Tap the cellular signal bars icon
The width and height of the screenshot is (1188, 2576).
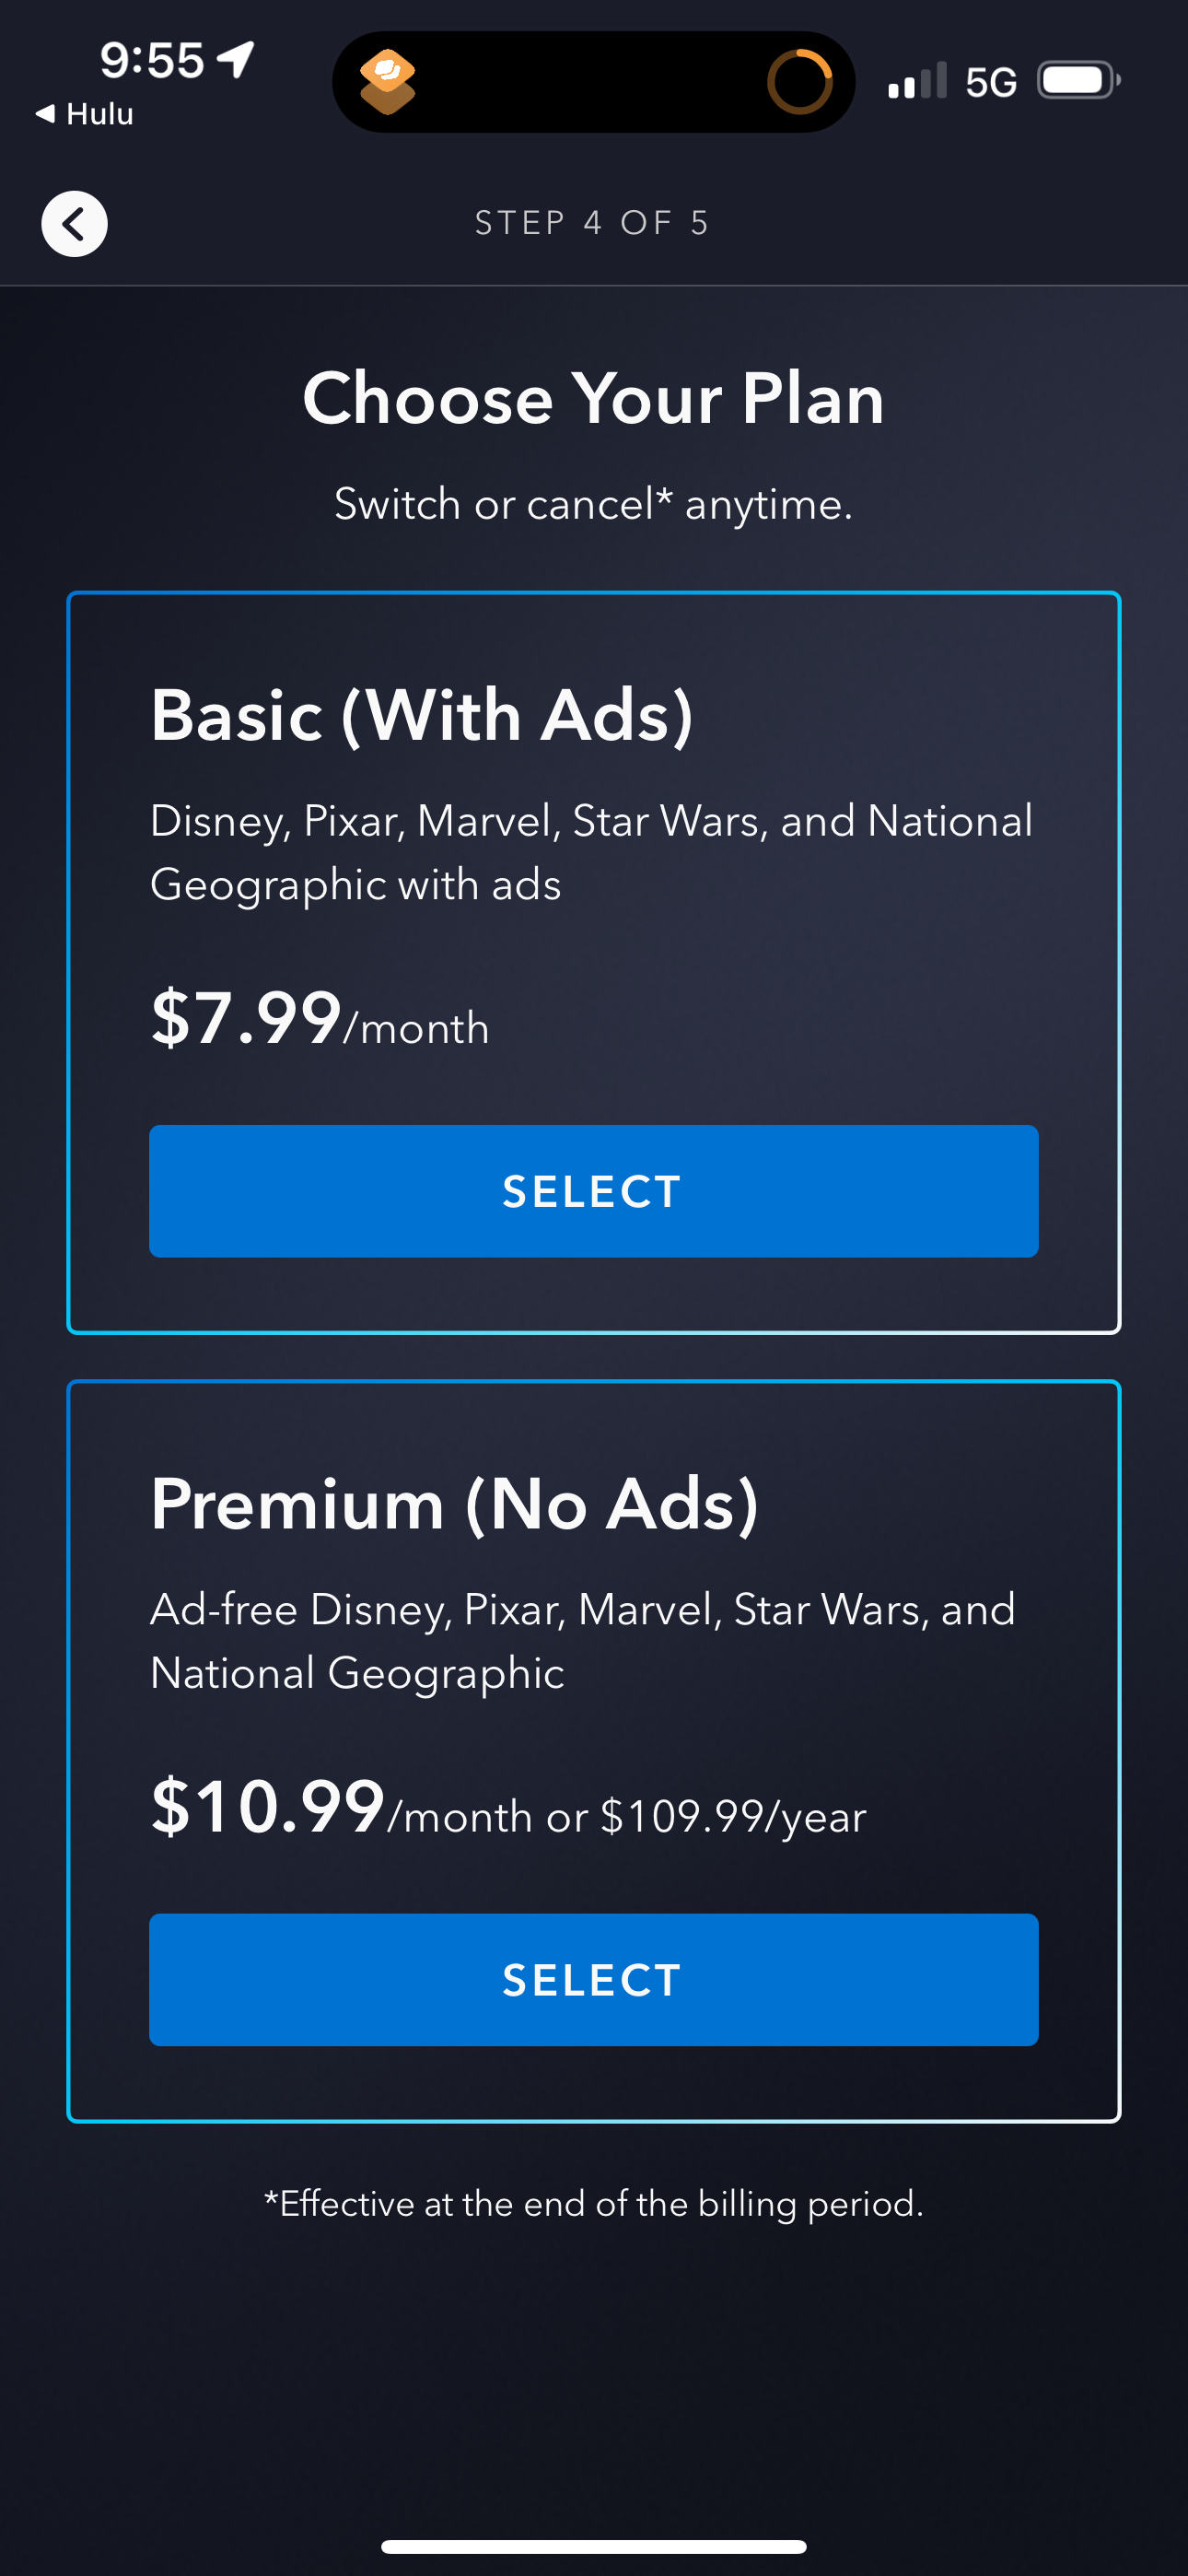coord(916,81)
